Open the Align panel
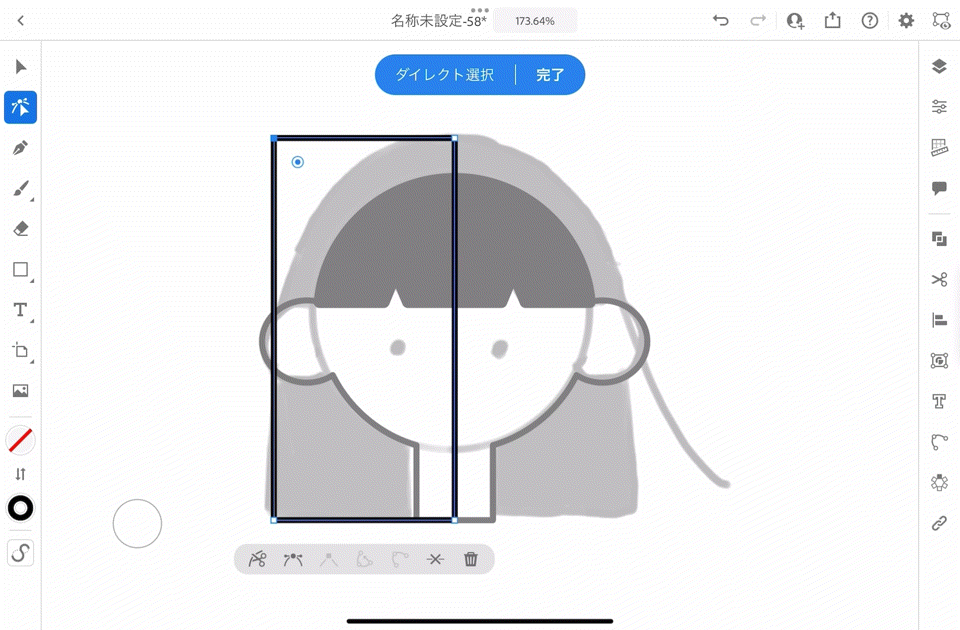Image resolution: width=960 pixels, height=630 pixels. [x=939, y=320]
